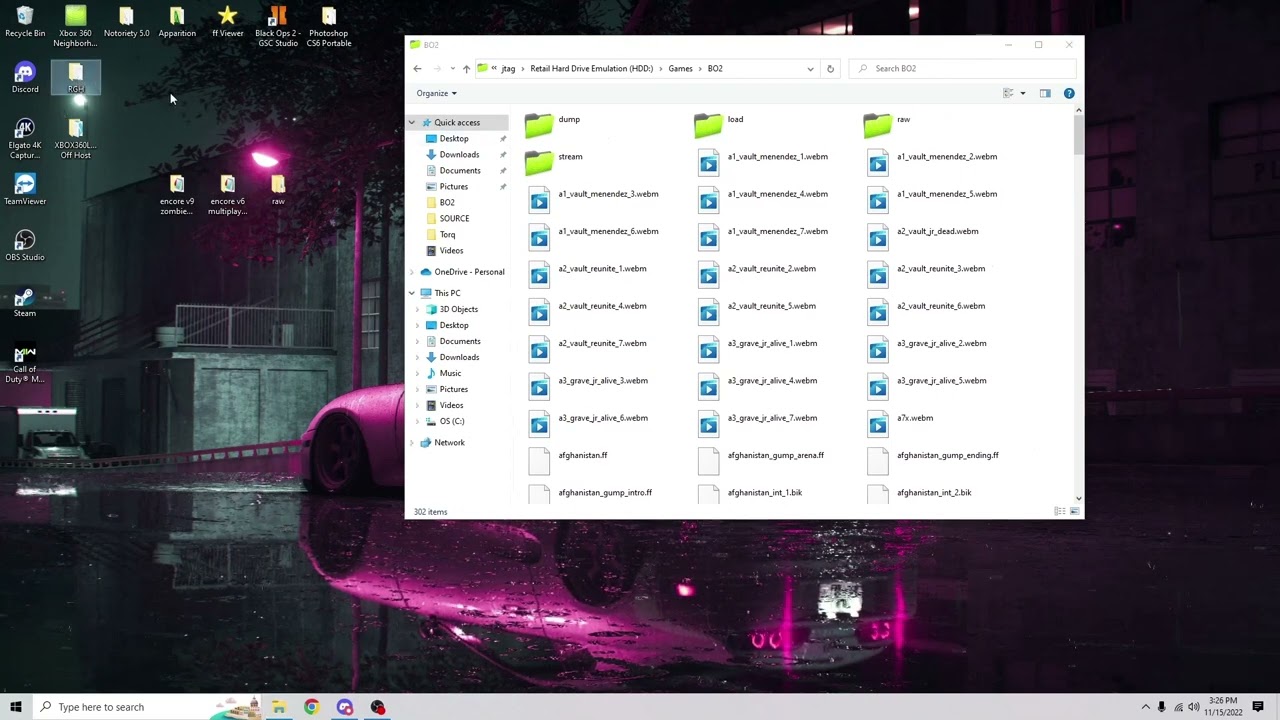Select the encore v6 multiplayer desktop file
1280x720 pixels.
pos(228,194)
